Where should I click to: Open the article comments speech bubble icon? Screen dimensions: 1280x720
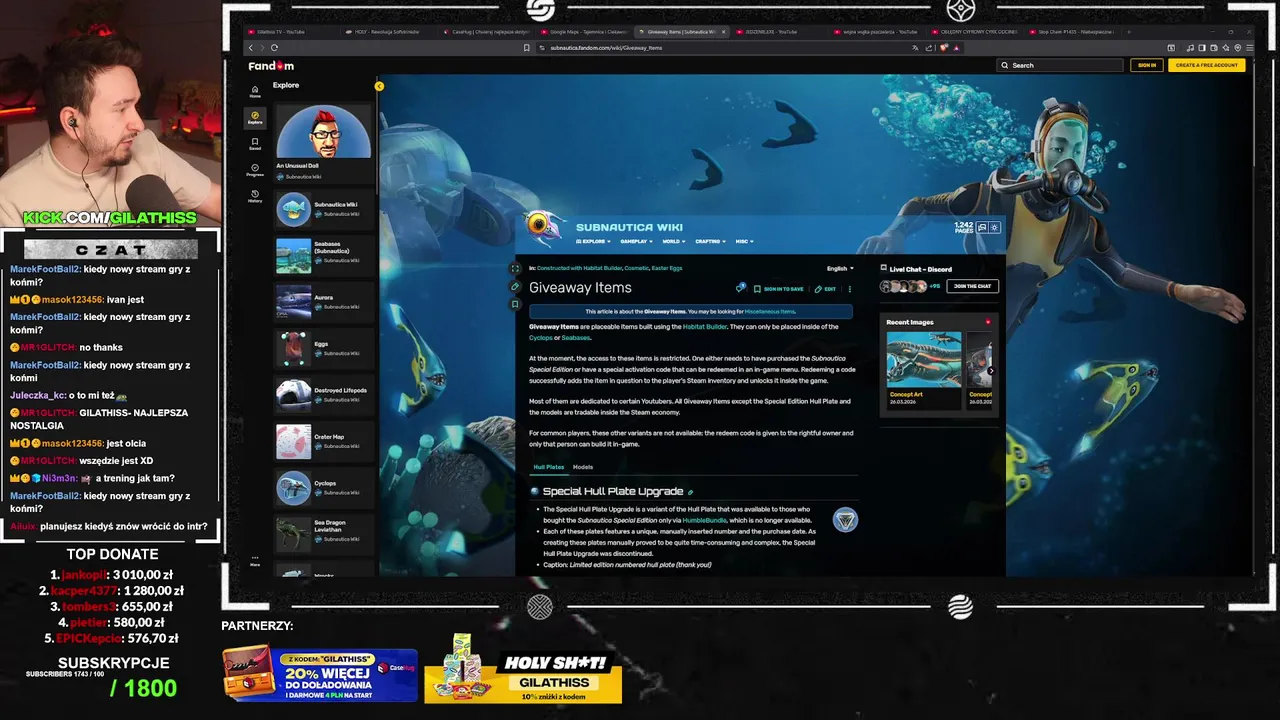[741, 288]
